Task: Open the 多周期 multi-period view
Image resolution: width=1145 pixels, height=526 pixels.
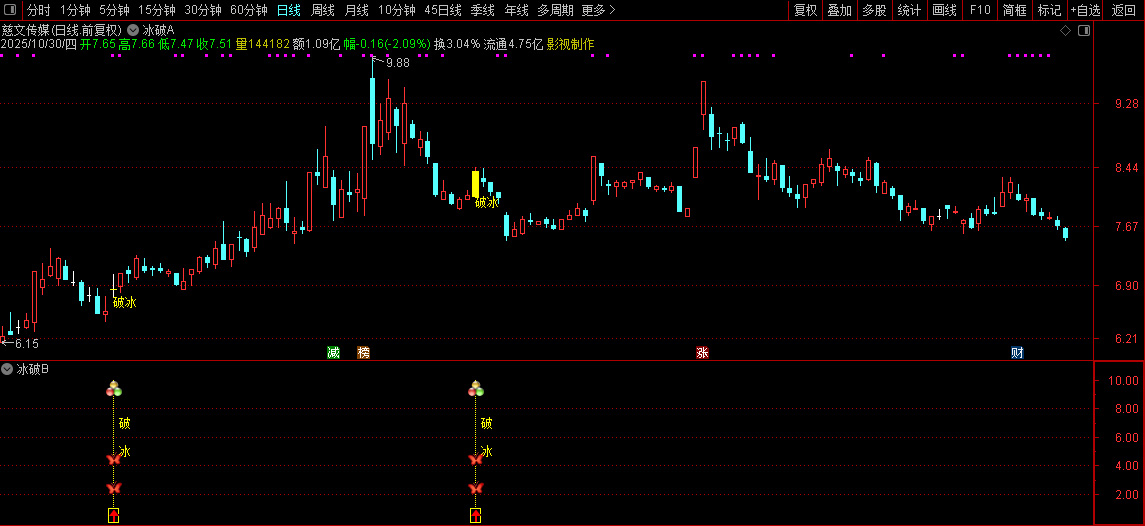Action: 556,10
